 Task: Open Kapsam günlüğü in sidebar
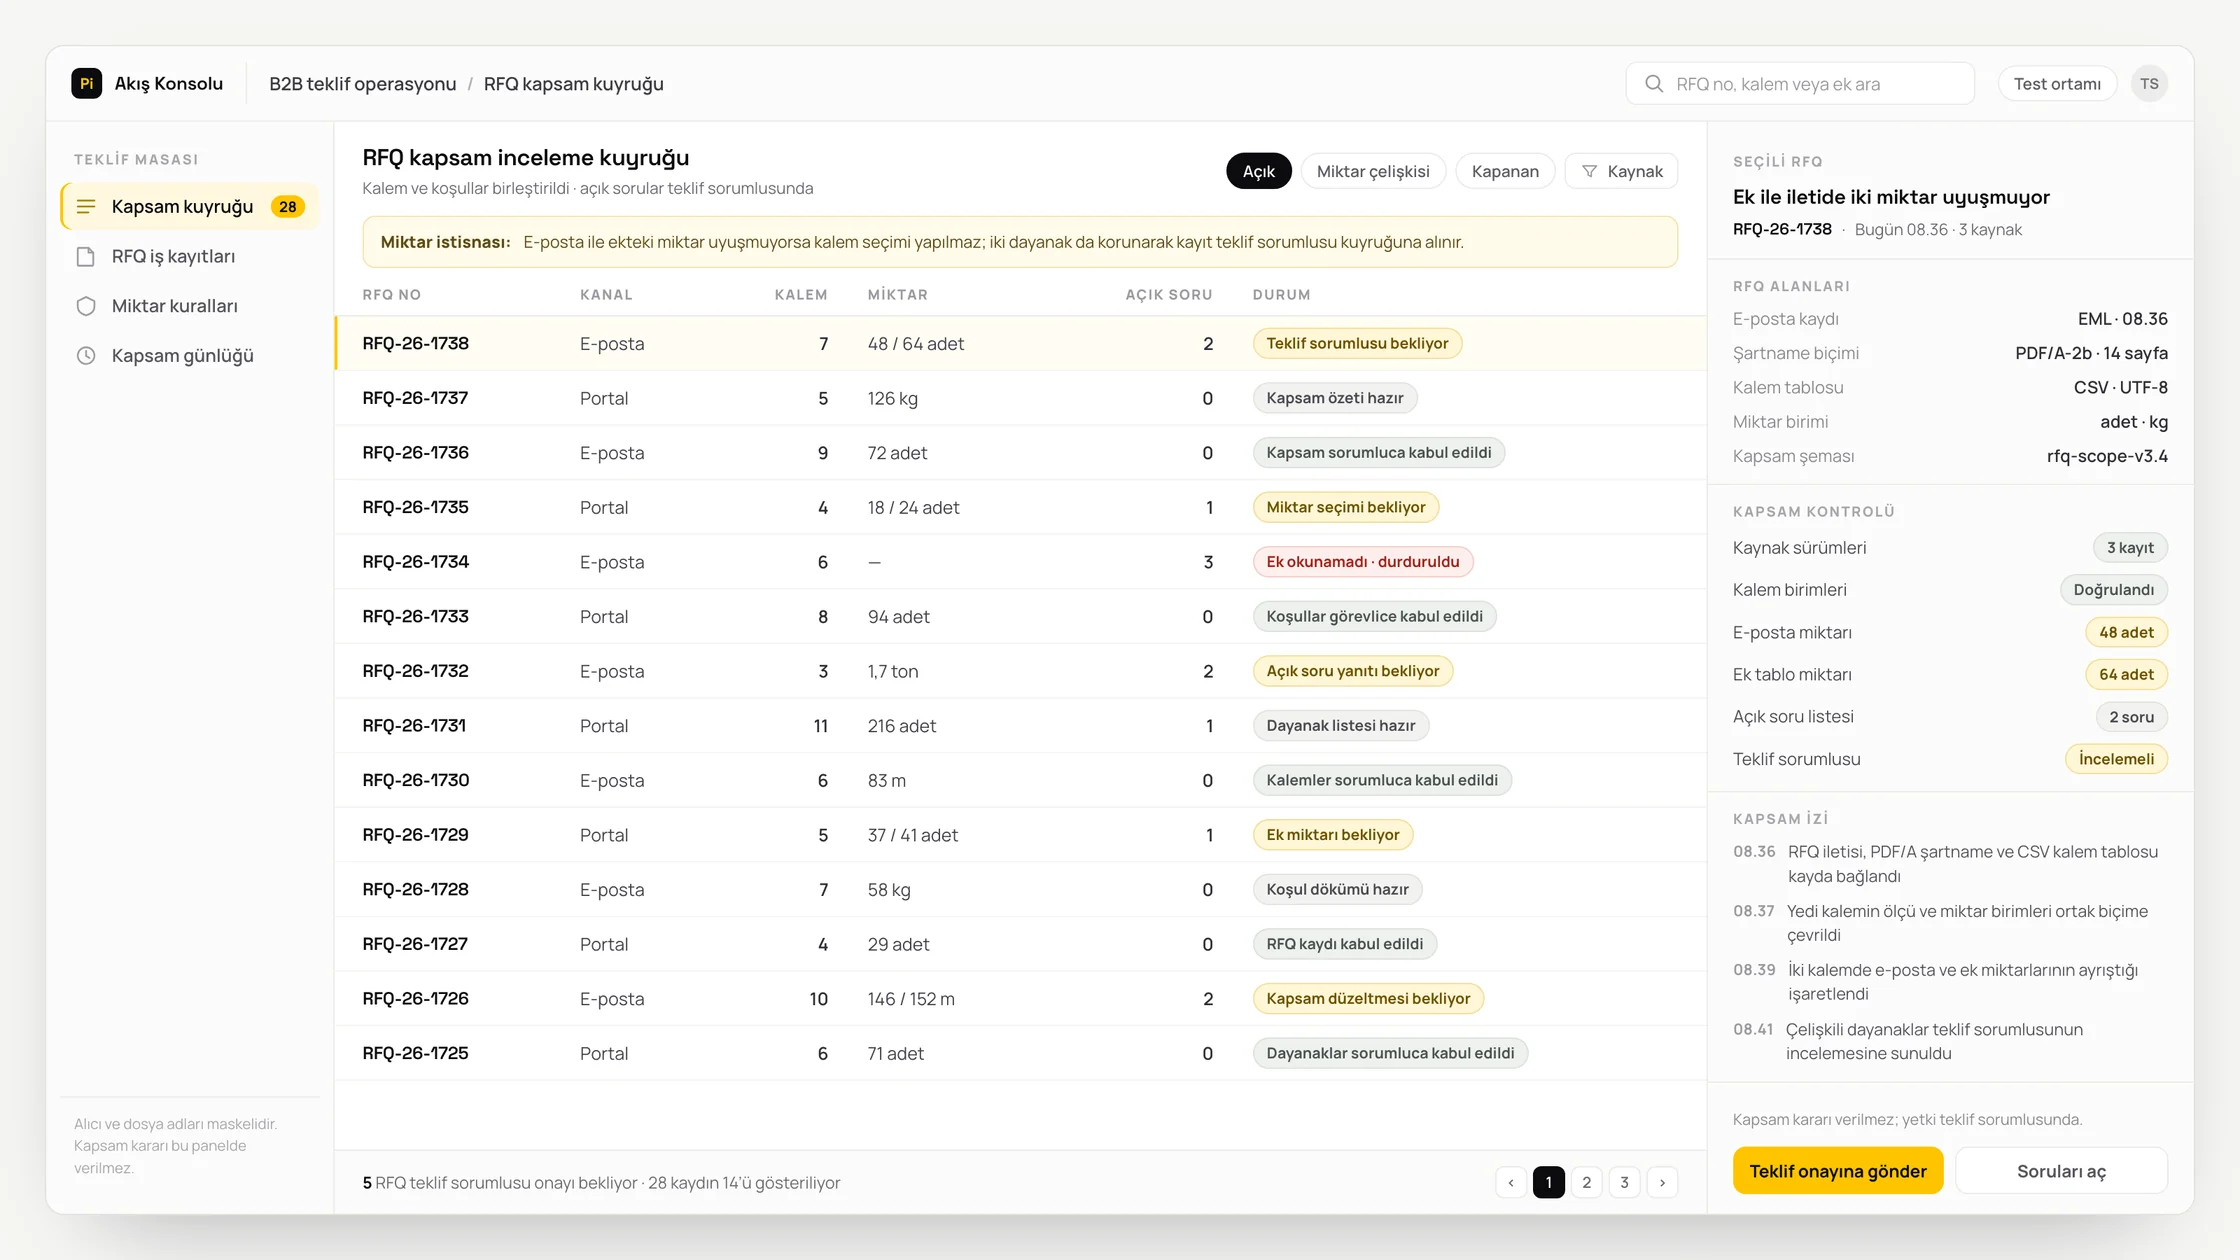point(190,356)
